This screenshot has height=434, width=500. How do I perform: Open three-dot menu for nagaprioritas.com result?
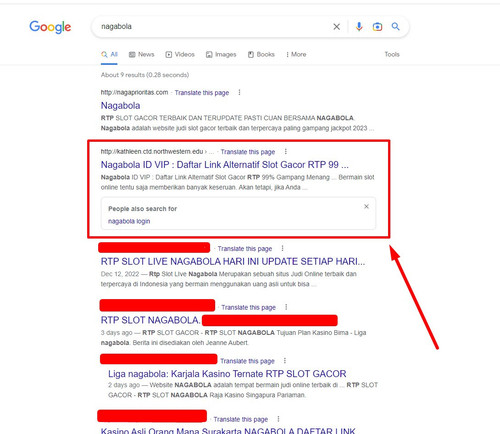pos(239,92)
